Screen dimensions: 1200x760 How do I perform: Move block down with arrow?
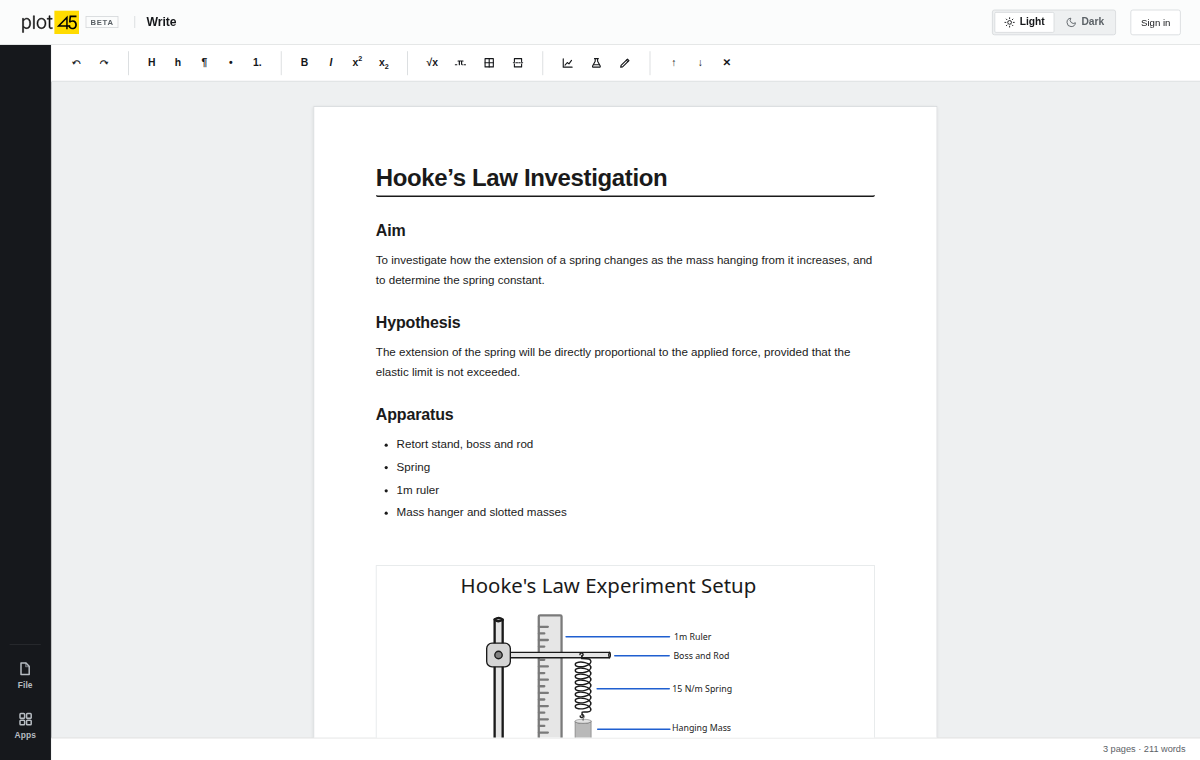pyautogui.click(x=700, y=63)
